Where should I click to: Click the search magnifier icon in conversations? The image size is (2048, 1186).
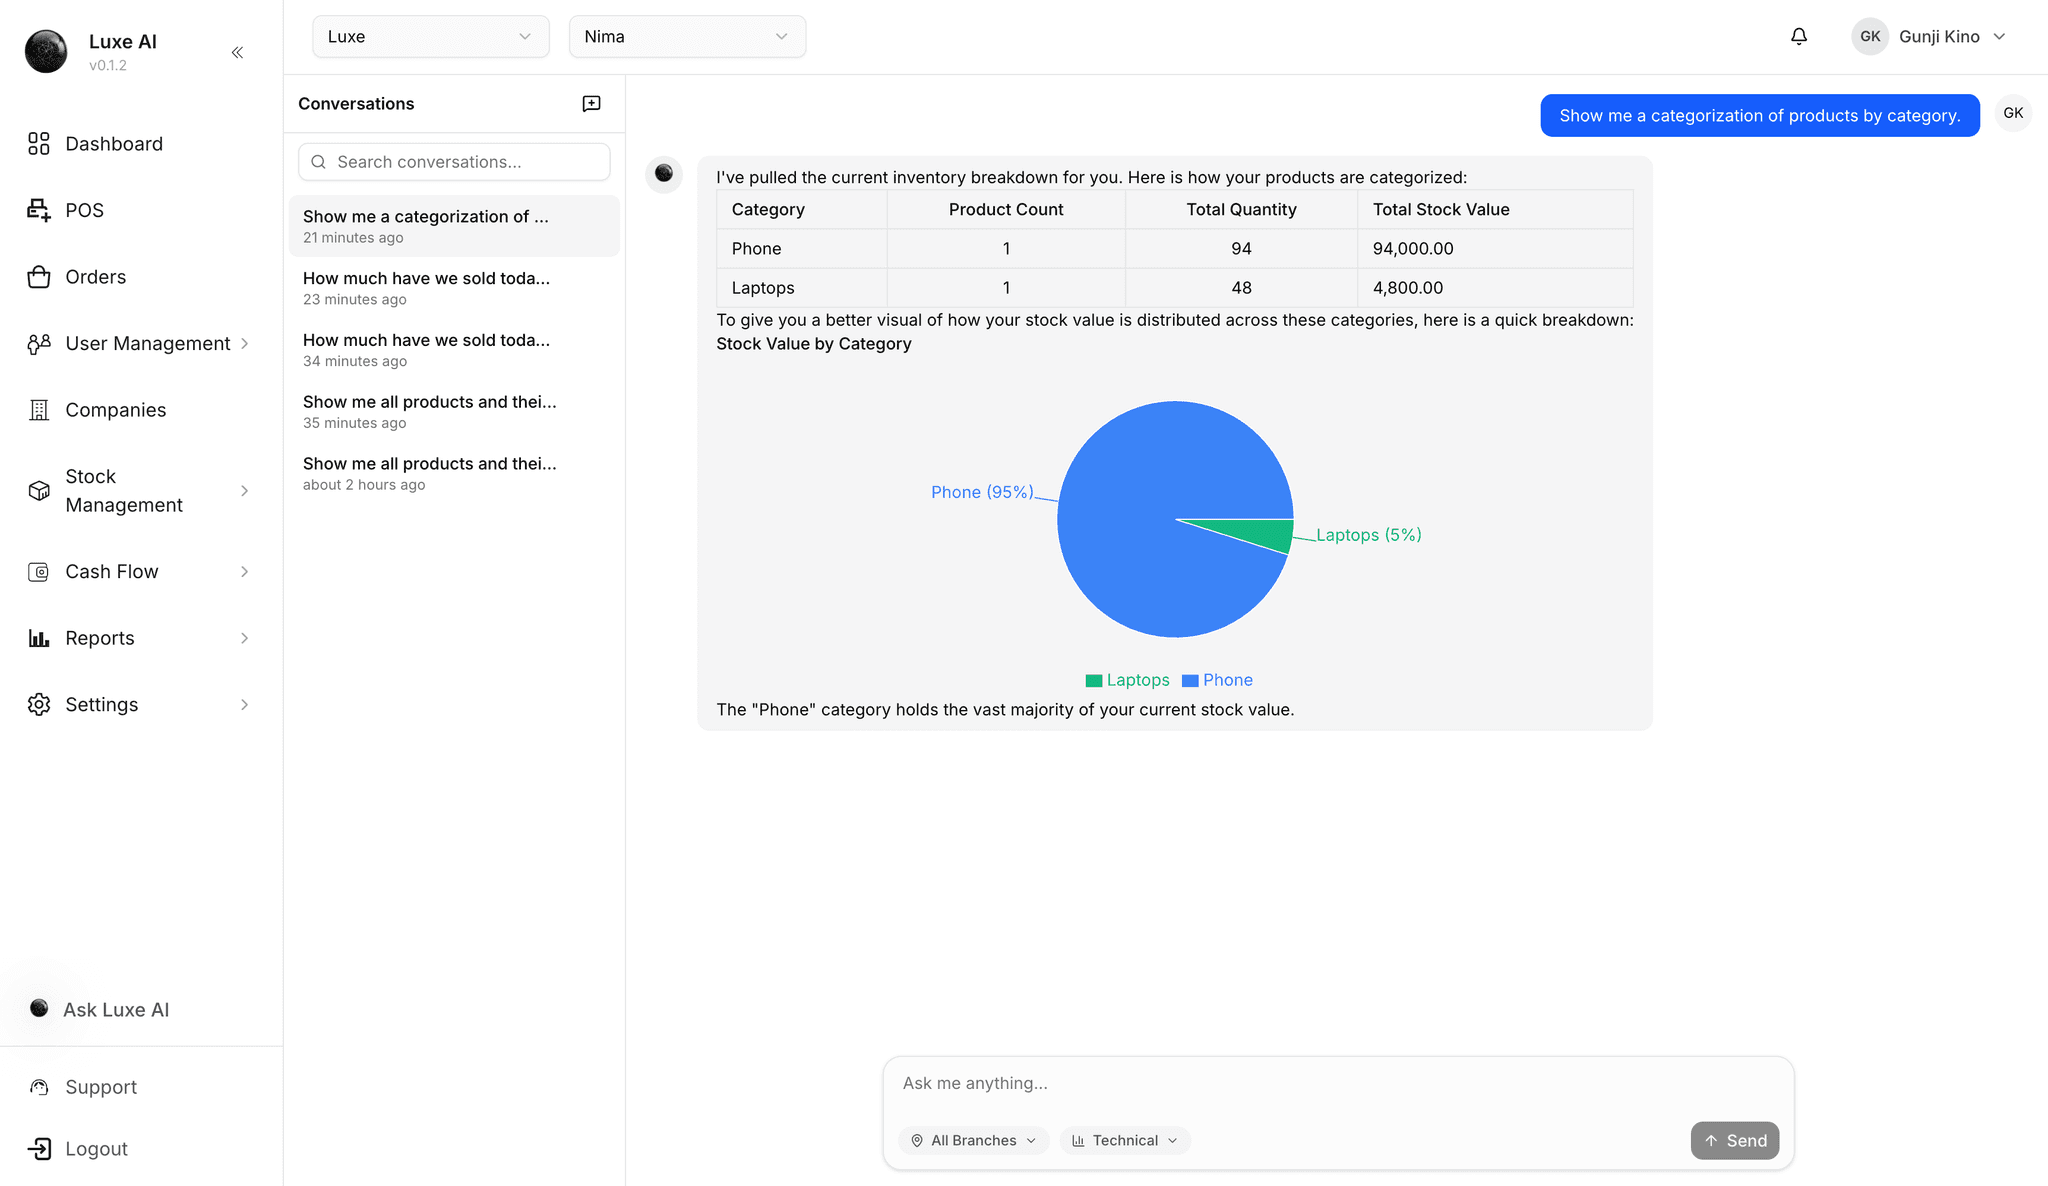point(319,162)
